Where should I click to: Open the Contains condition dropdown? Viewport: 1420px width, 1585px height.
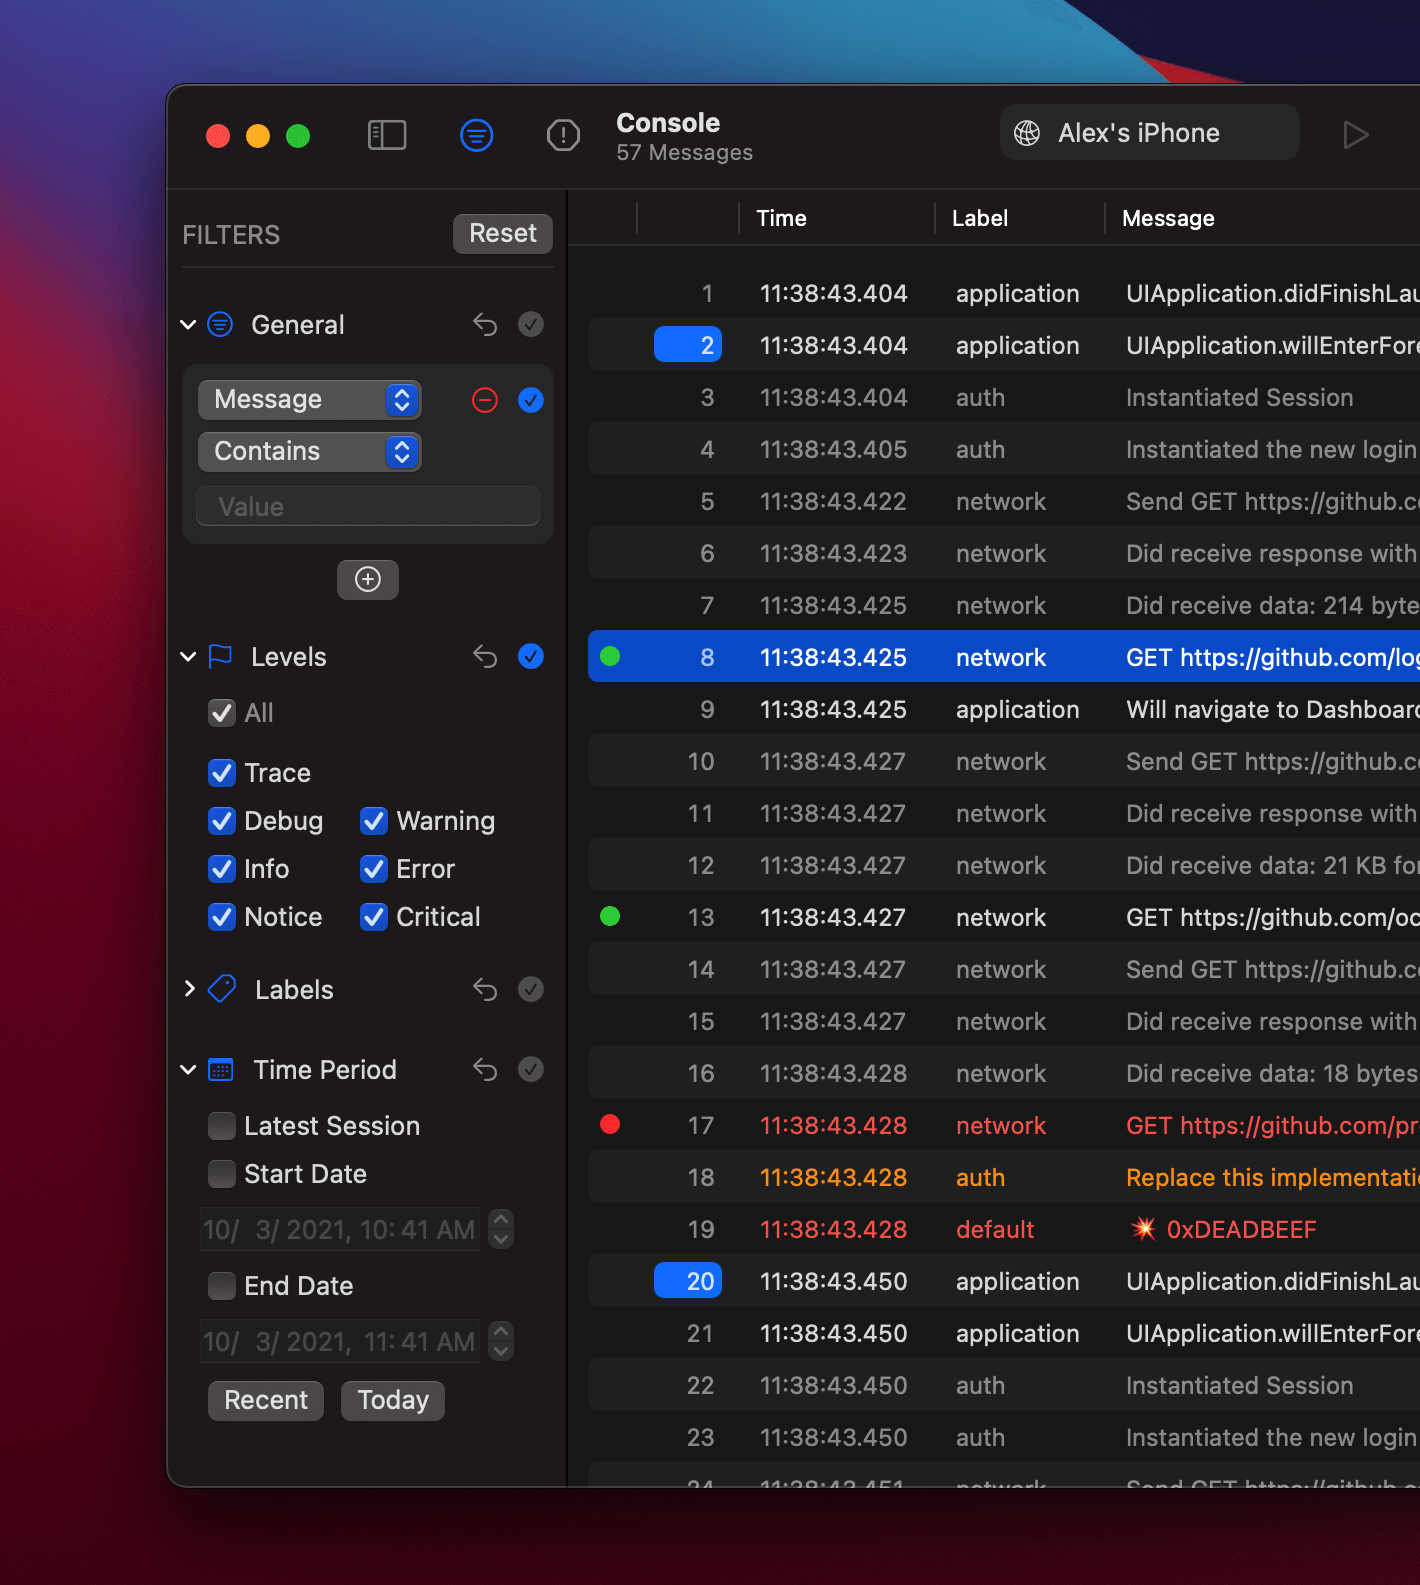pos(310,452)
